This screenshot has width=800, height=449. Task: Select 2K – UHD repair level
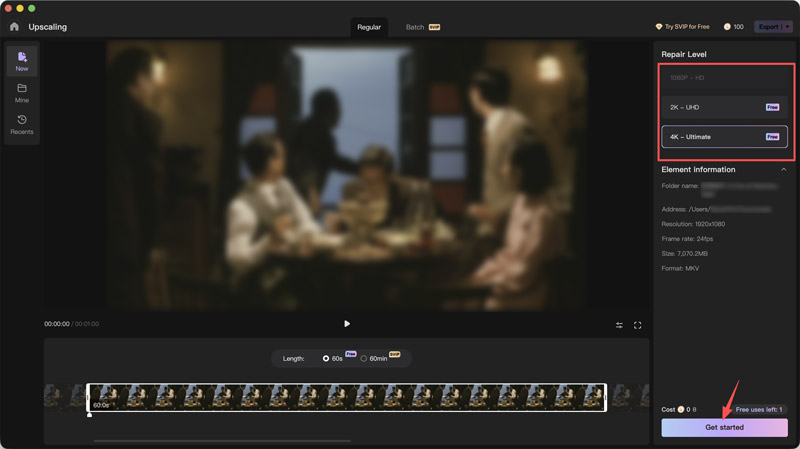pos(724,107)
